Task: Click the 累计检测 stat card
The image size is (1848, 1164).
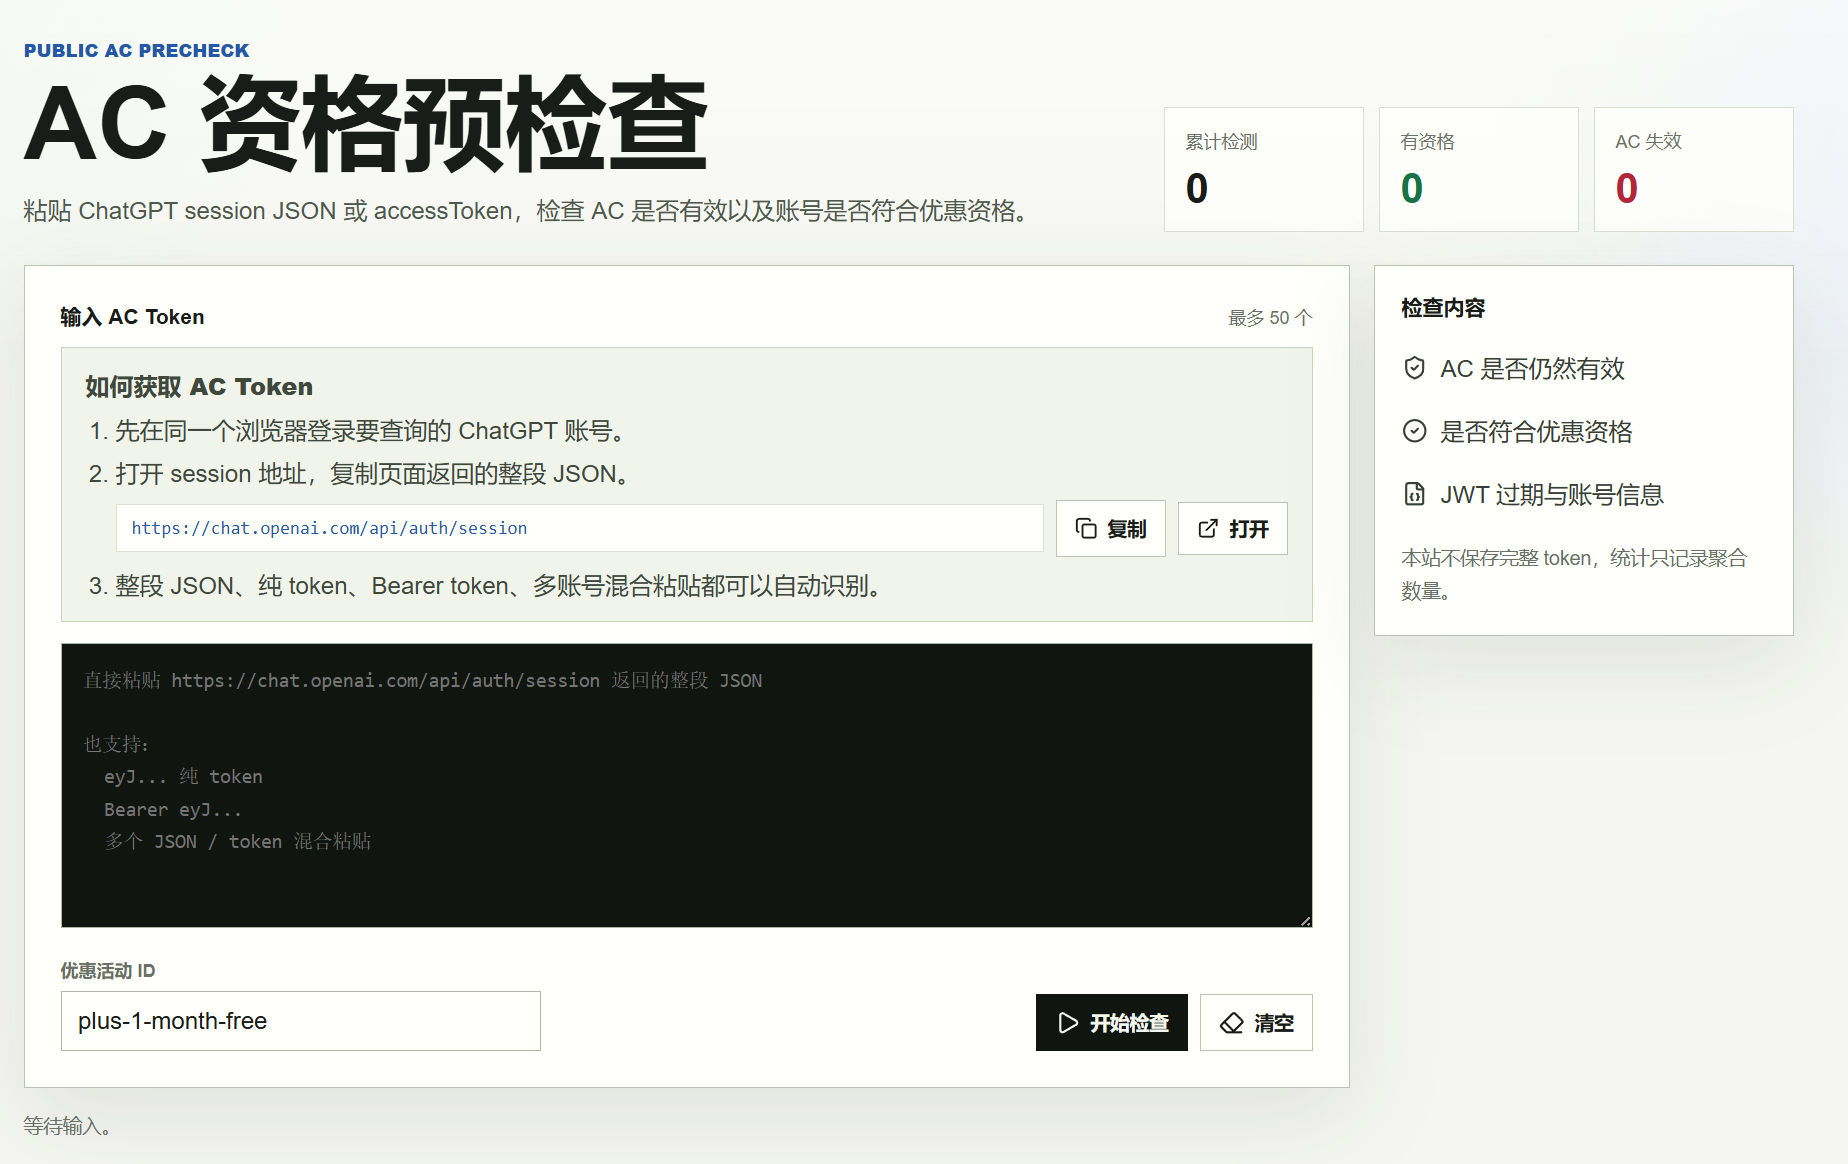Action: tap(1264, 170)
